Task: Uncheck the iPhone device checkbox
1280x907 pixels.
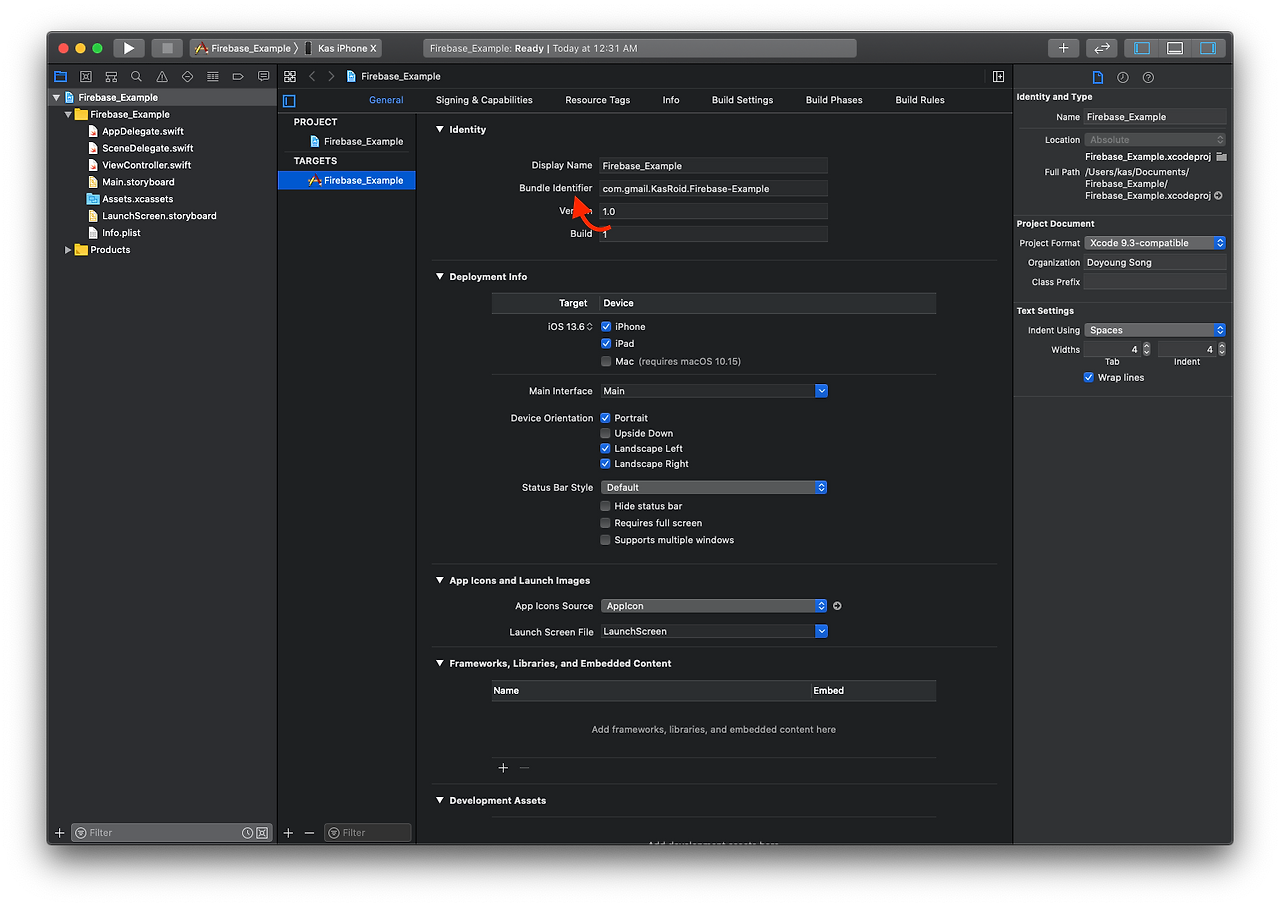Action: [606, 327]
